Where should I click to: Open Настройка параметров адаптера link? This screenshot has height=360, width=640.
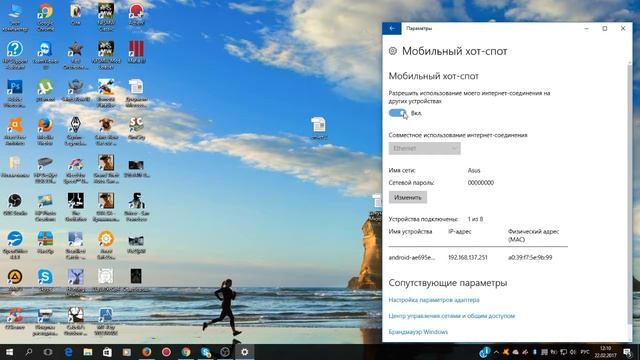tap(433, 300)
